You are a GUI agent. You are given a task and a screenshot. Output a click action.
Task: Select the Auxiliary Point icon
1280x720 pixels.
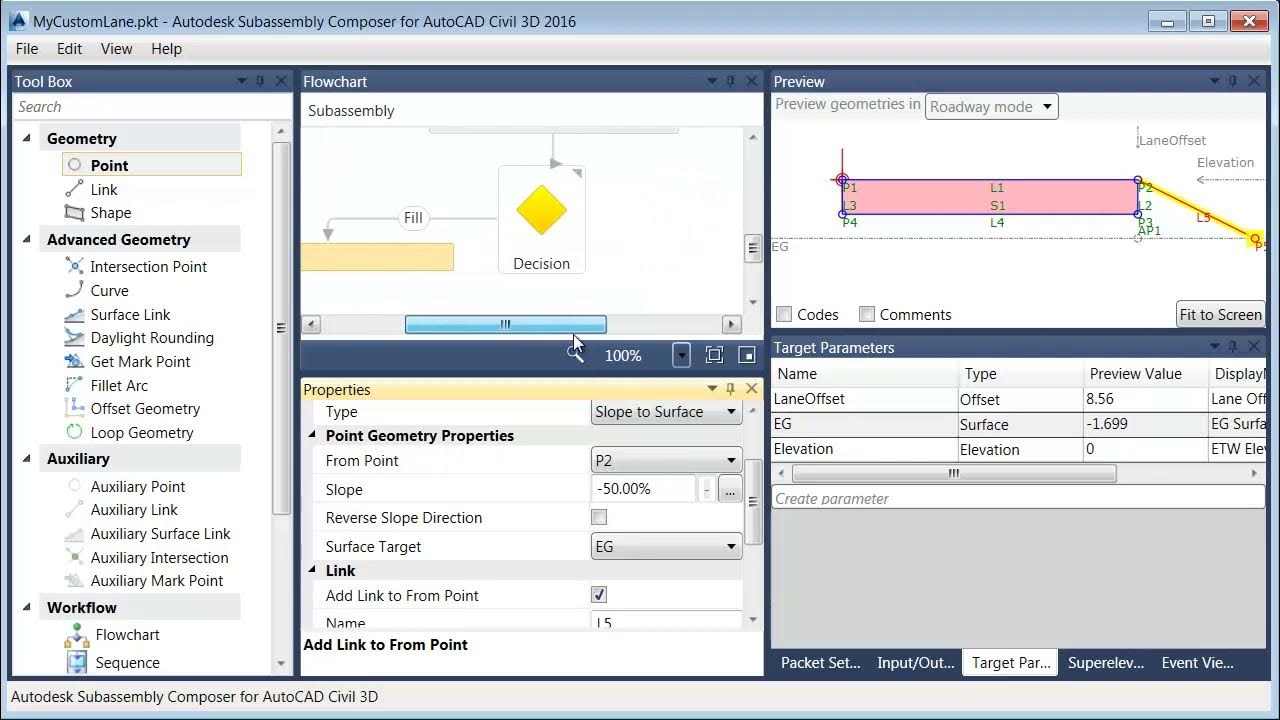point(74,486)
